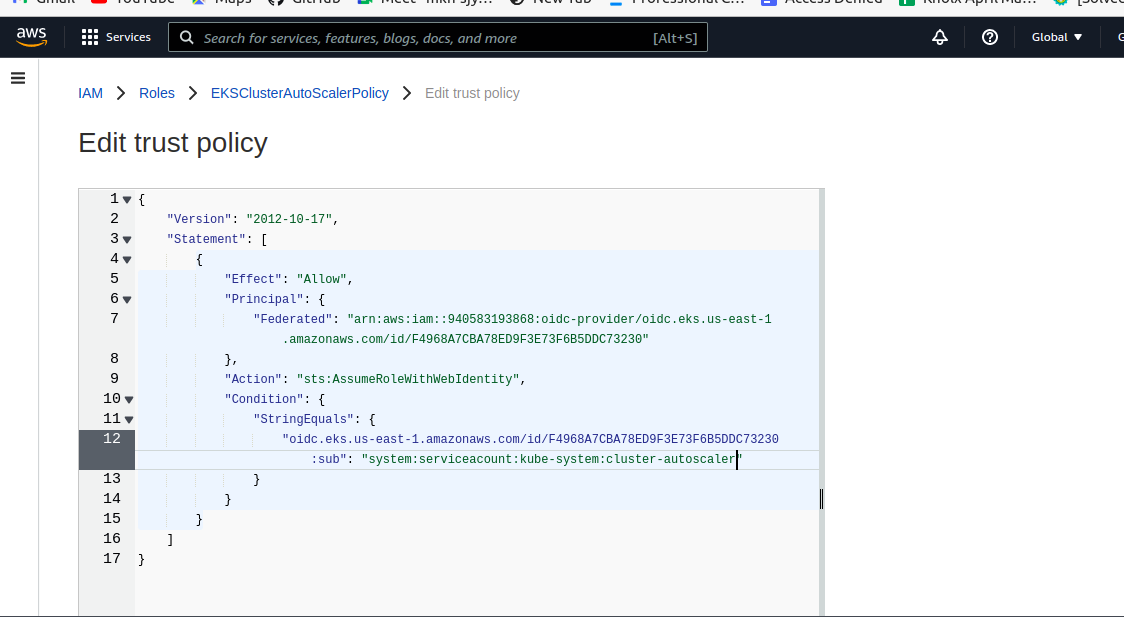This screenshot has width=1124, height=617.
Task: Focus the AWS services search field
Action: (x=437, y=37)
